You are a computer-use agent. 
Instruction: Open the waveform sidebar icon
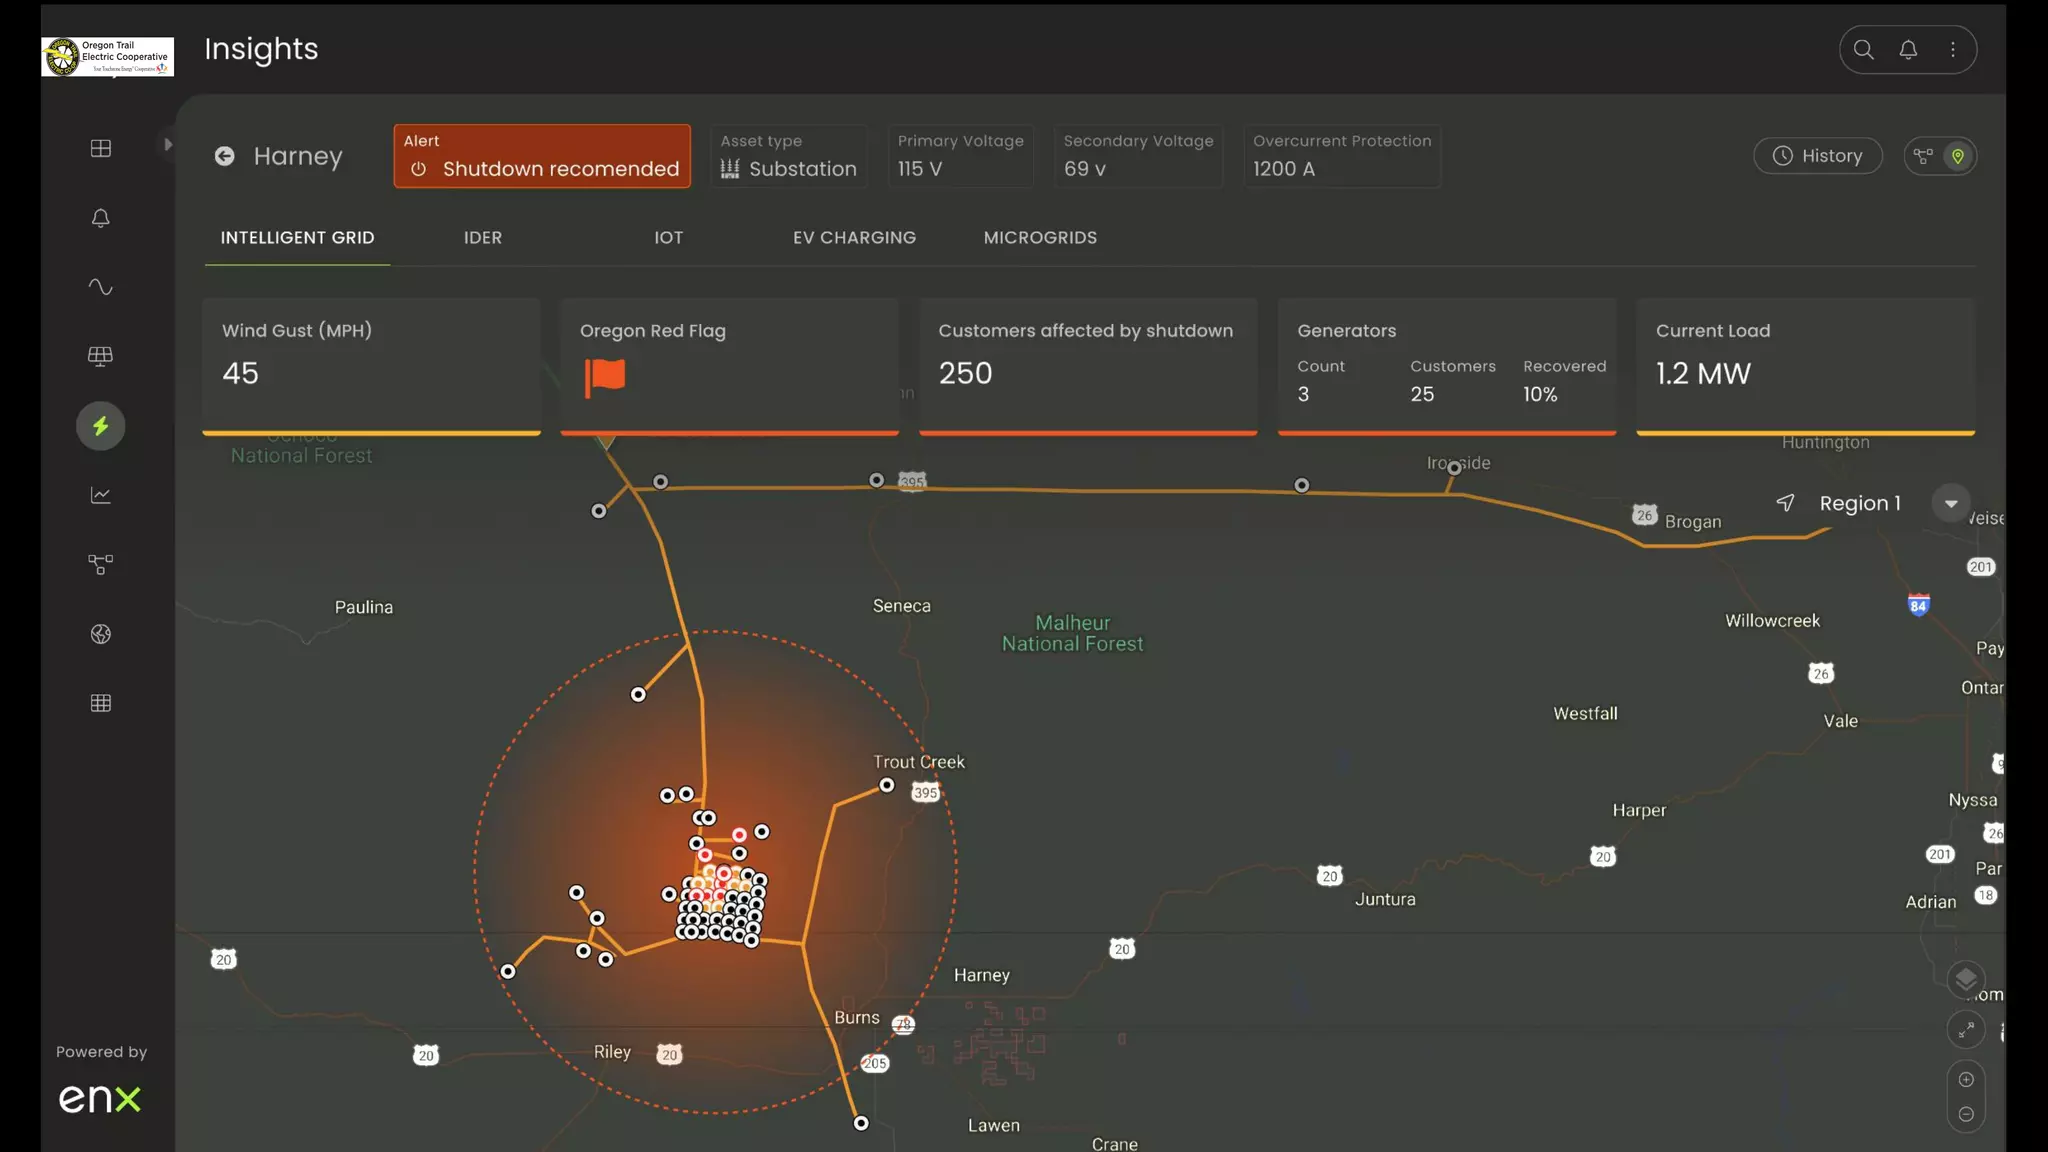[101, 287]
